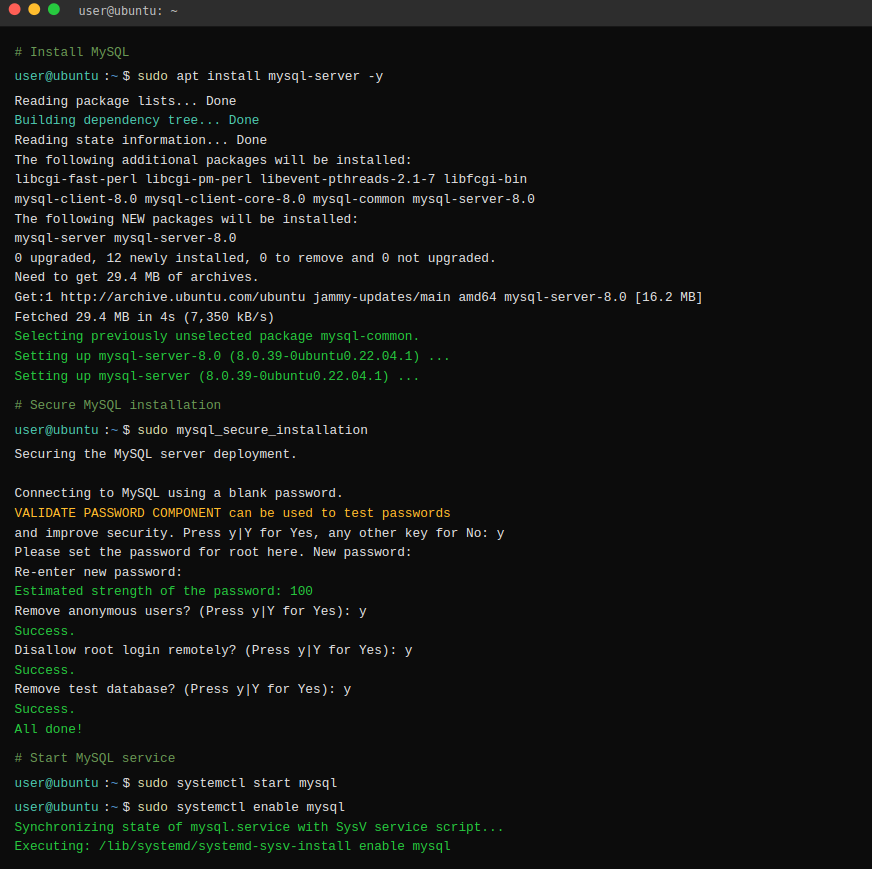Click the 'All done!' line
The width and height of the screenshot is (872, 869).
(x=48, y=728)
